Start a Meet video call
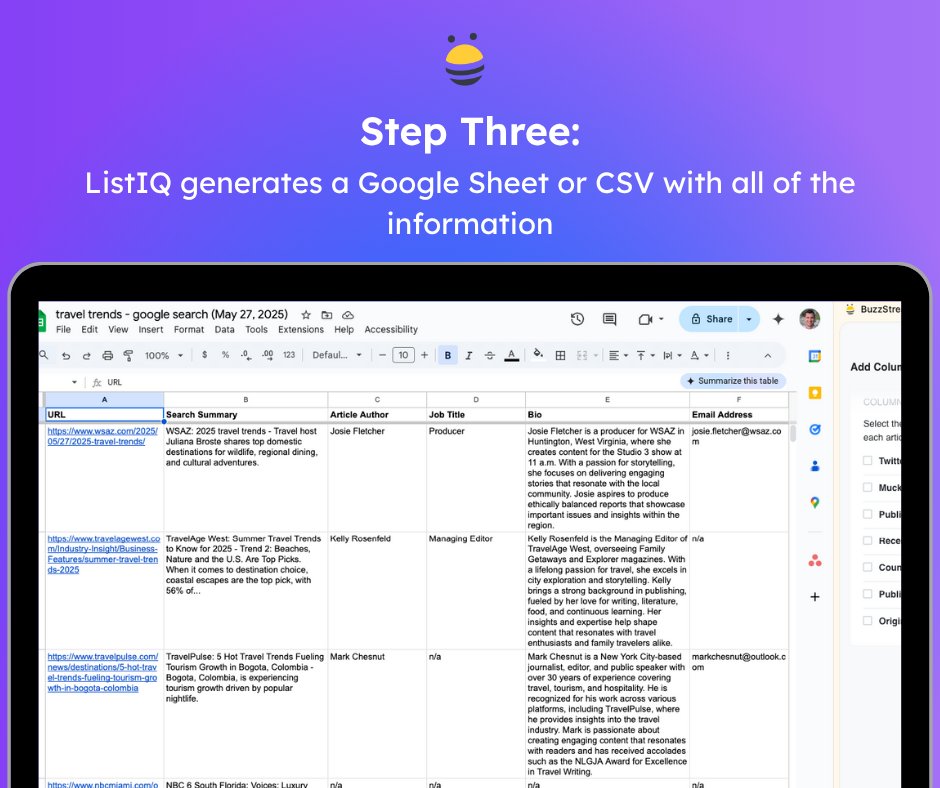Screen dimensions: 940x788 click(645, 319)
